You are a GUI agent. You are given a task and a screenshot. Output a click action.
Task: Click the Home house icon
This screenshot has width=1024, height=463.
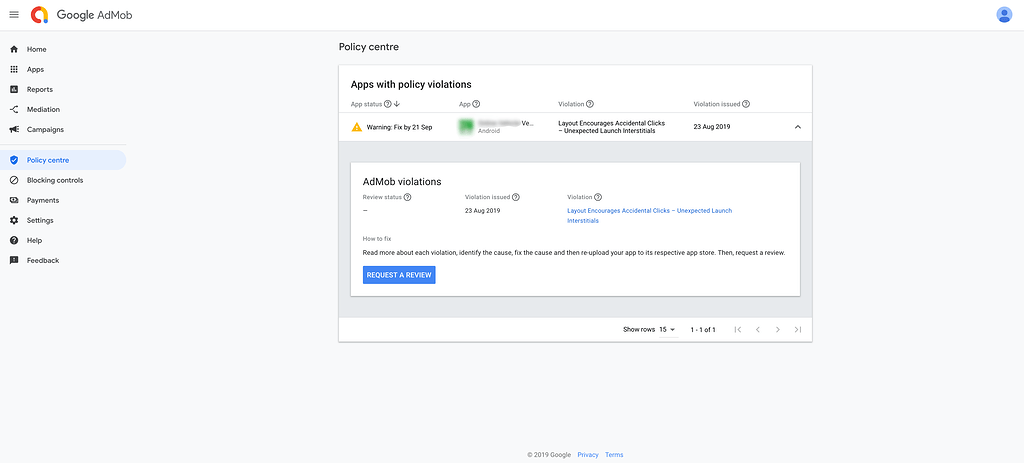14,49
